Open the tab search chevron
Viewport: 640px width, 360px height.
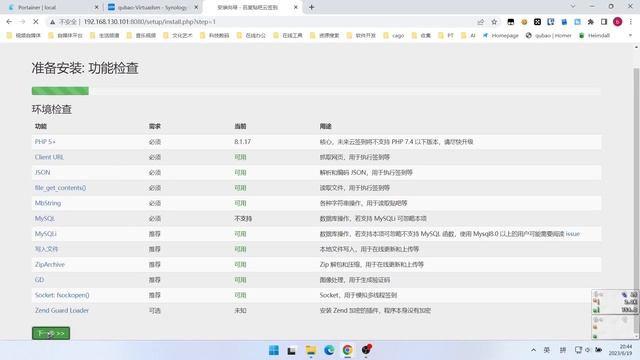pyautogui.click(x=573, y=7)
